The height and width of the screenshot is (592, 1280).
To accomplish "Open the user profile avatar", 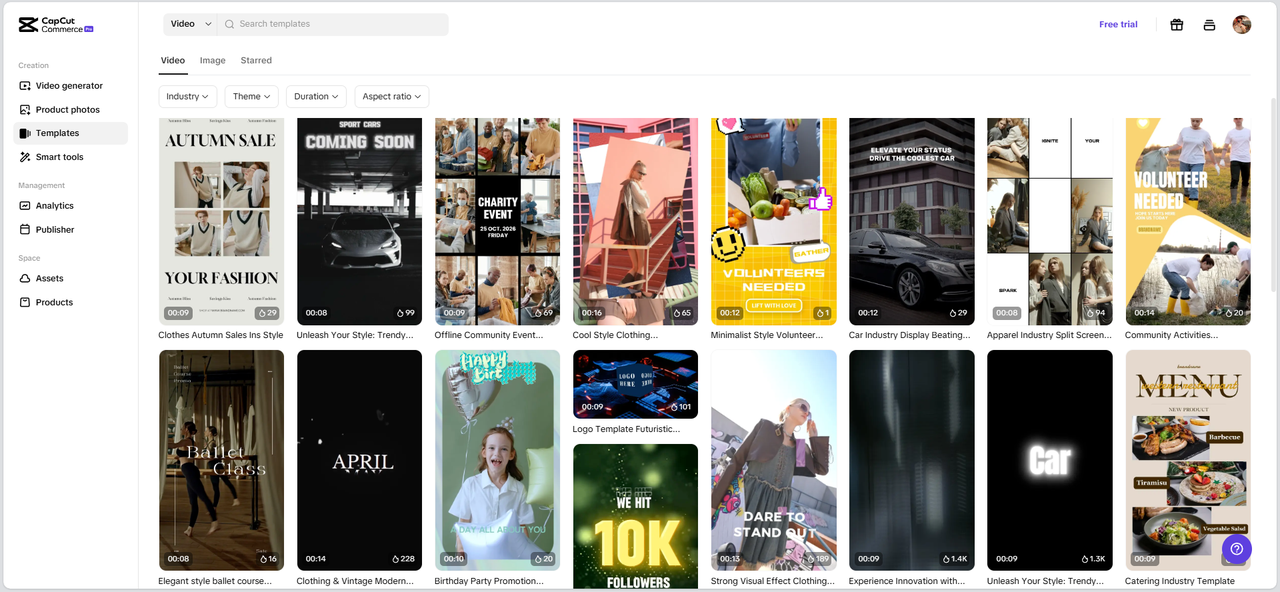I will click(x=1241, y=25).
